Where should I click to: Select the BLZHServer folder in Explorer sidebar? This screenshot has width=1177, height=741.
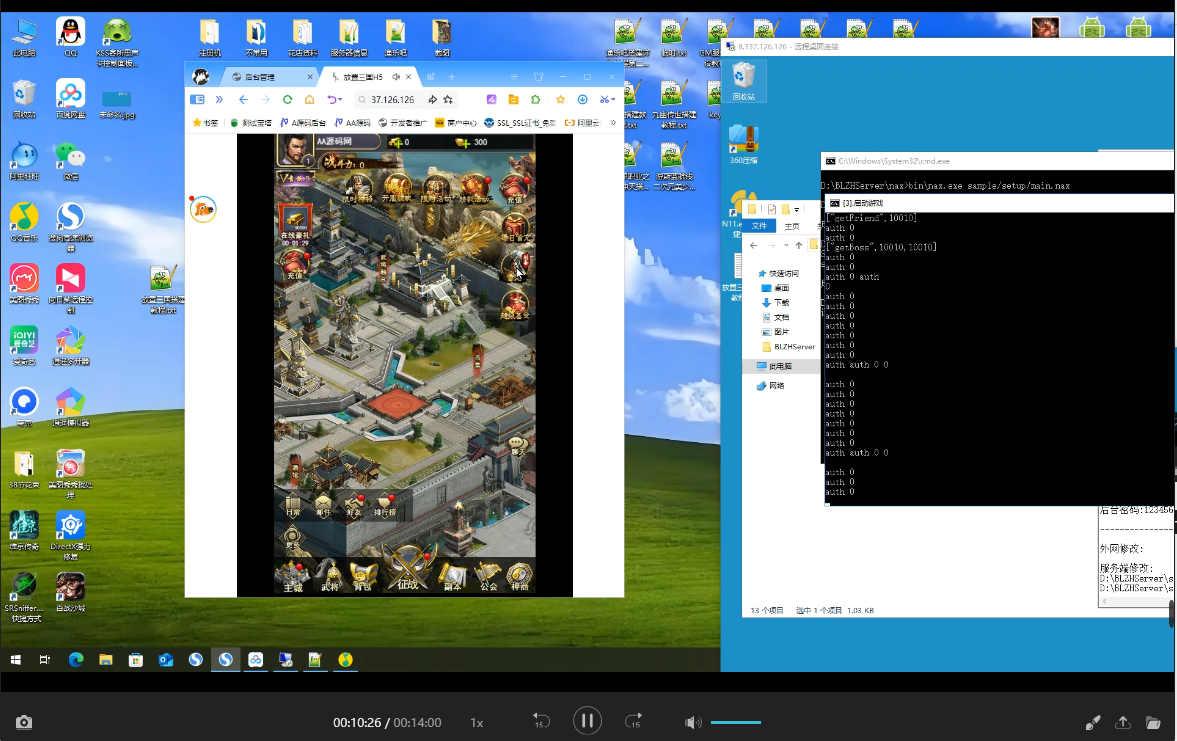coord(788,347)
